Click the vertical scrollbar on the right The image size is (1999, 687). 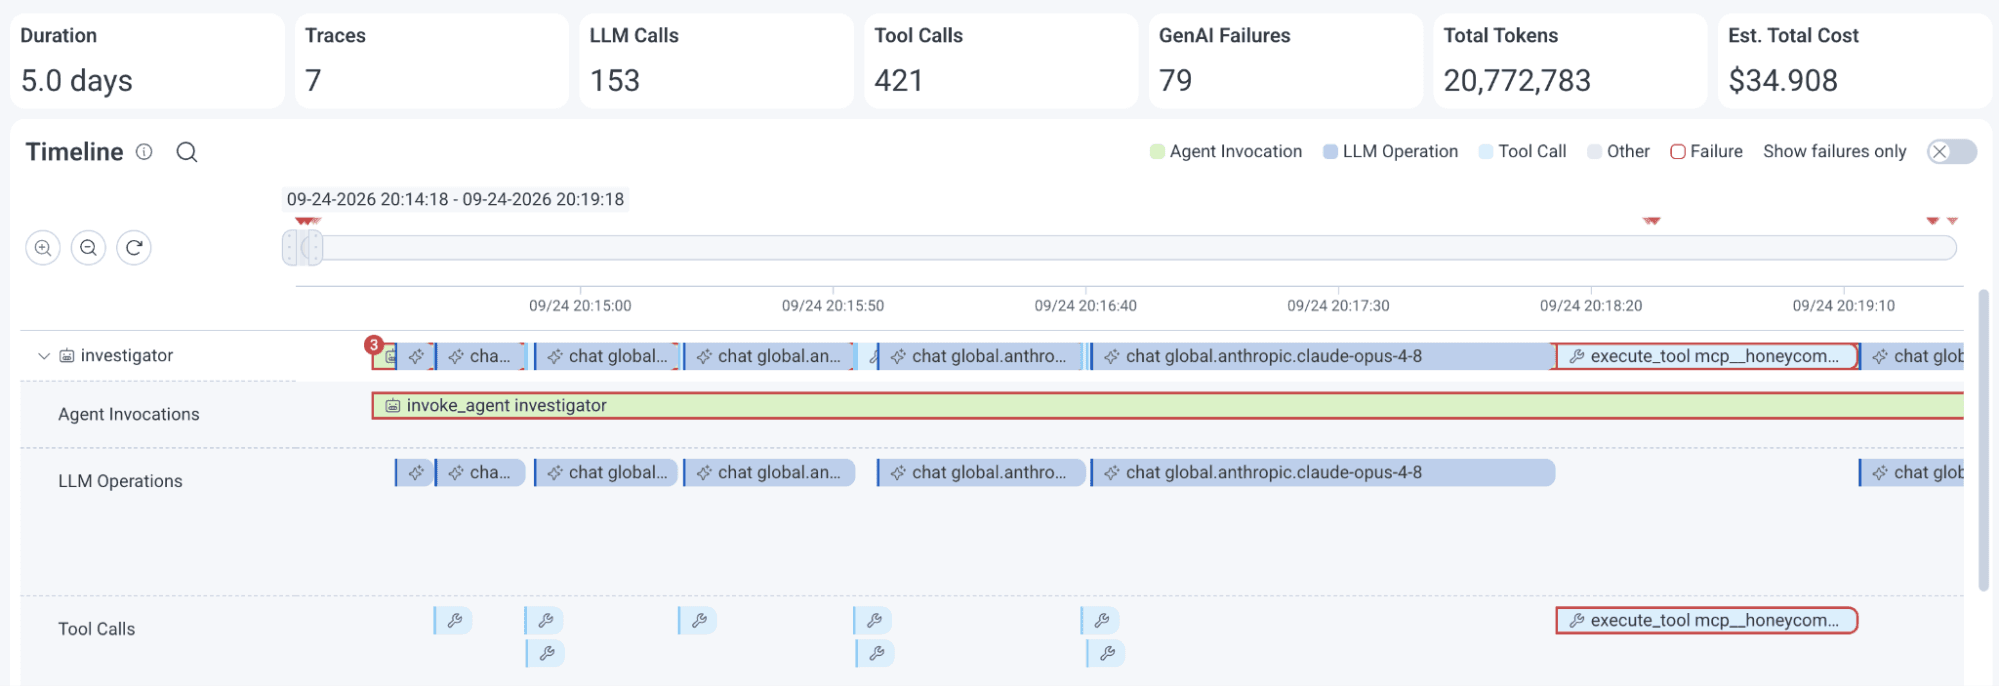click(x=1984, y=440)
